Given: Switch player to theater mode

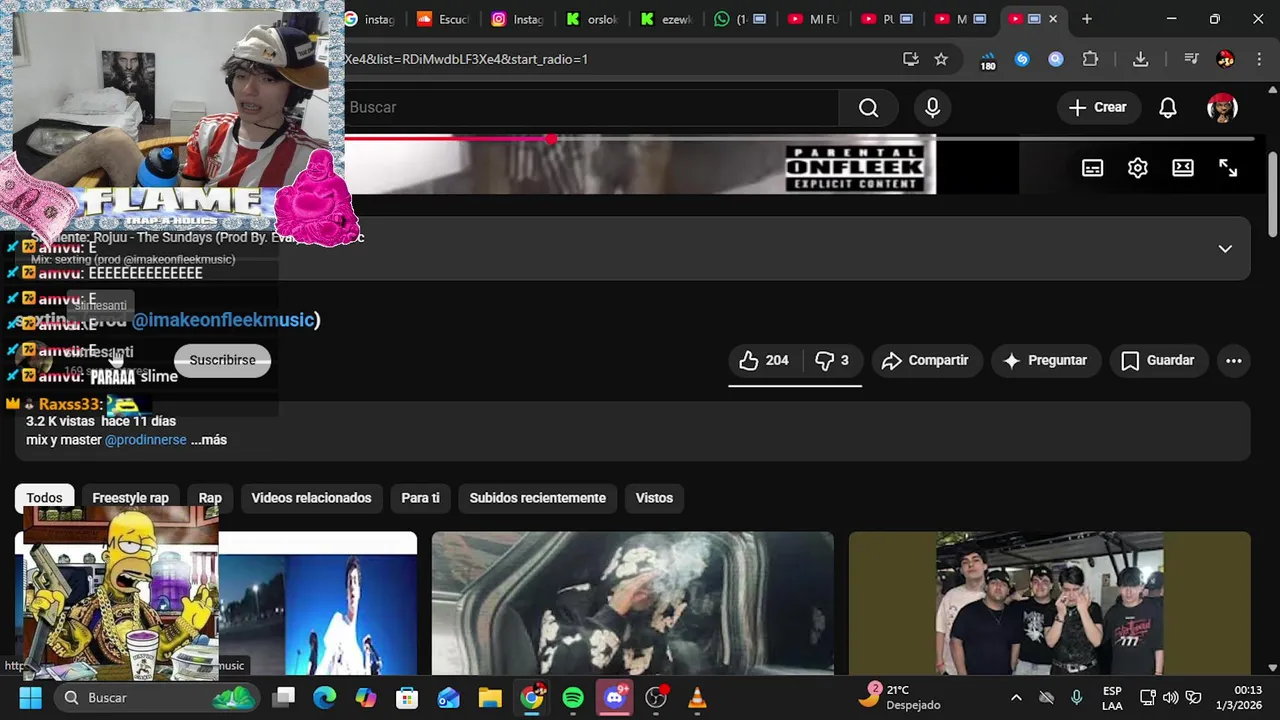Looking at the screenshot, I should 1183,168.
